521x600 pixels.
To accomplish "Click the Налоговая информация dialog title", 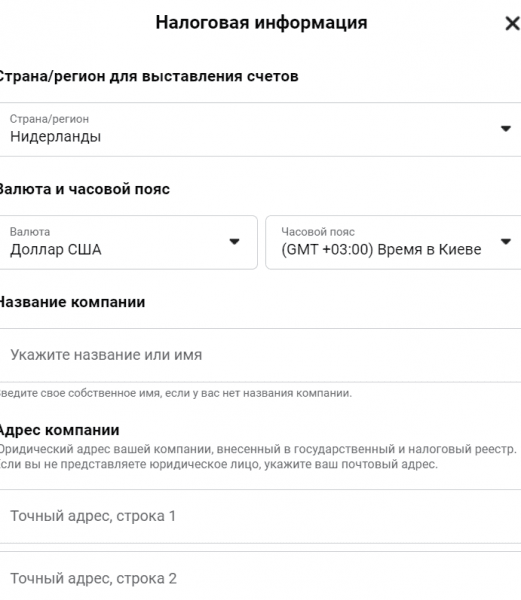I will coord(261,23).
